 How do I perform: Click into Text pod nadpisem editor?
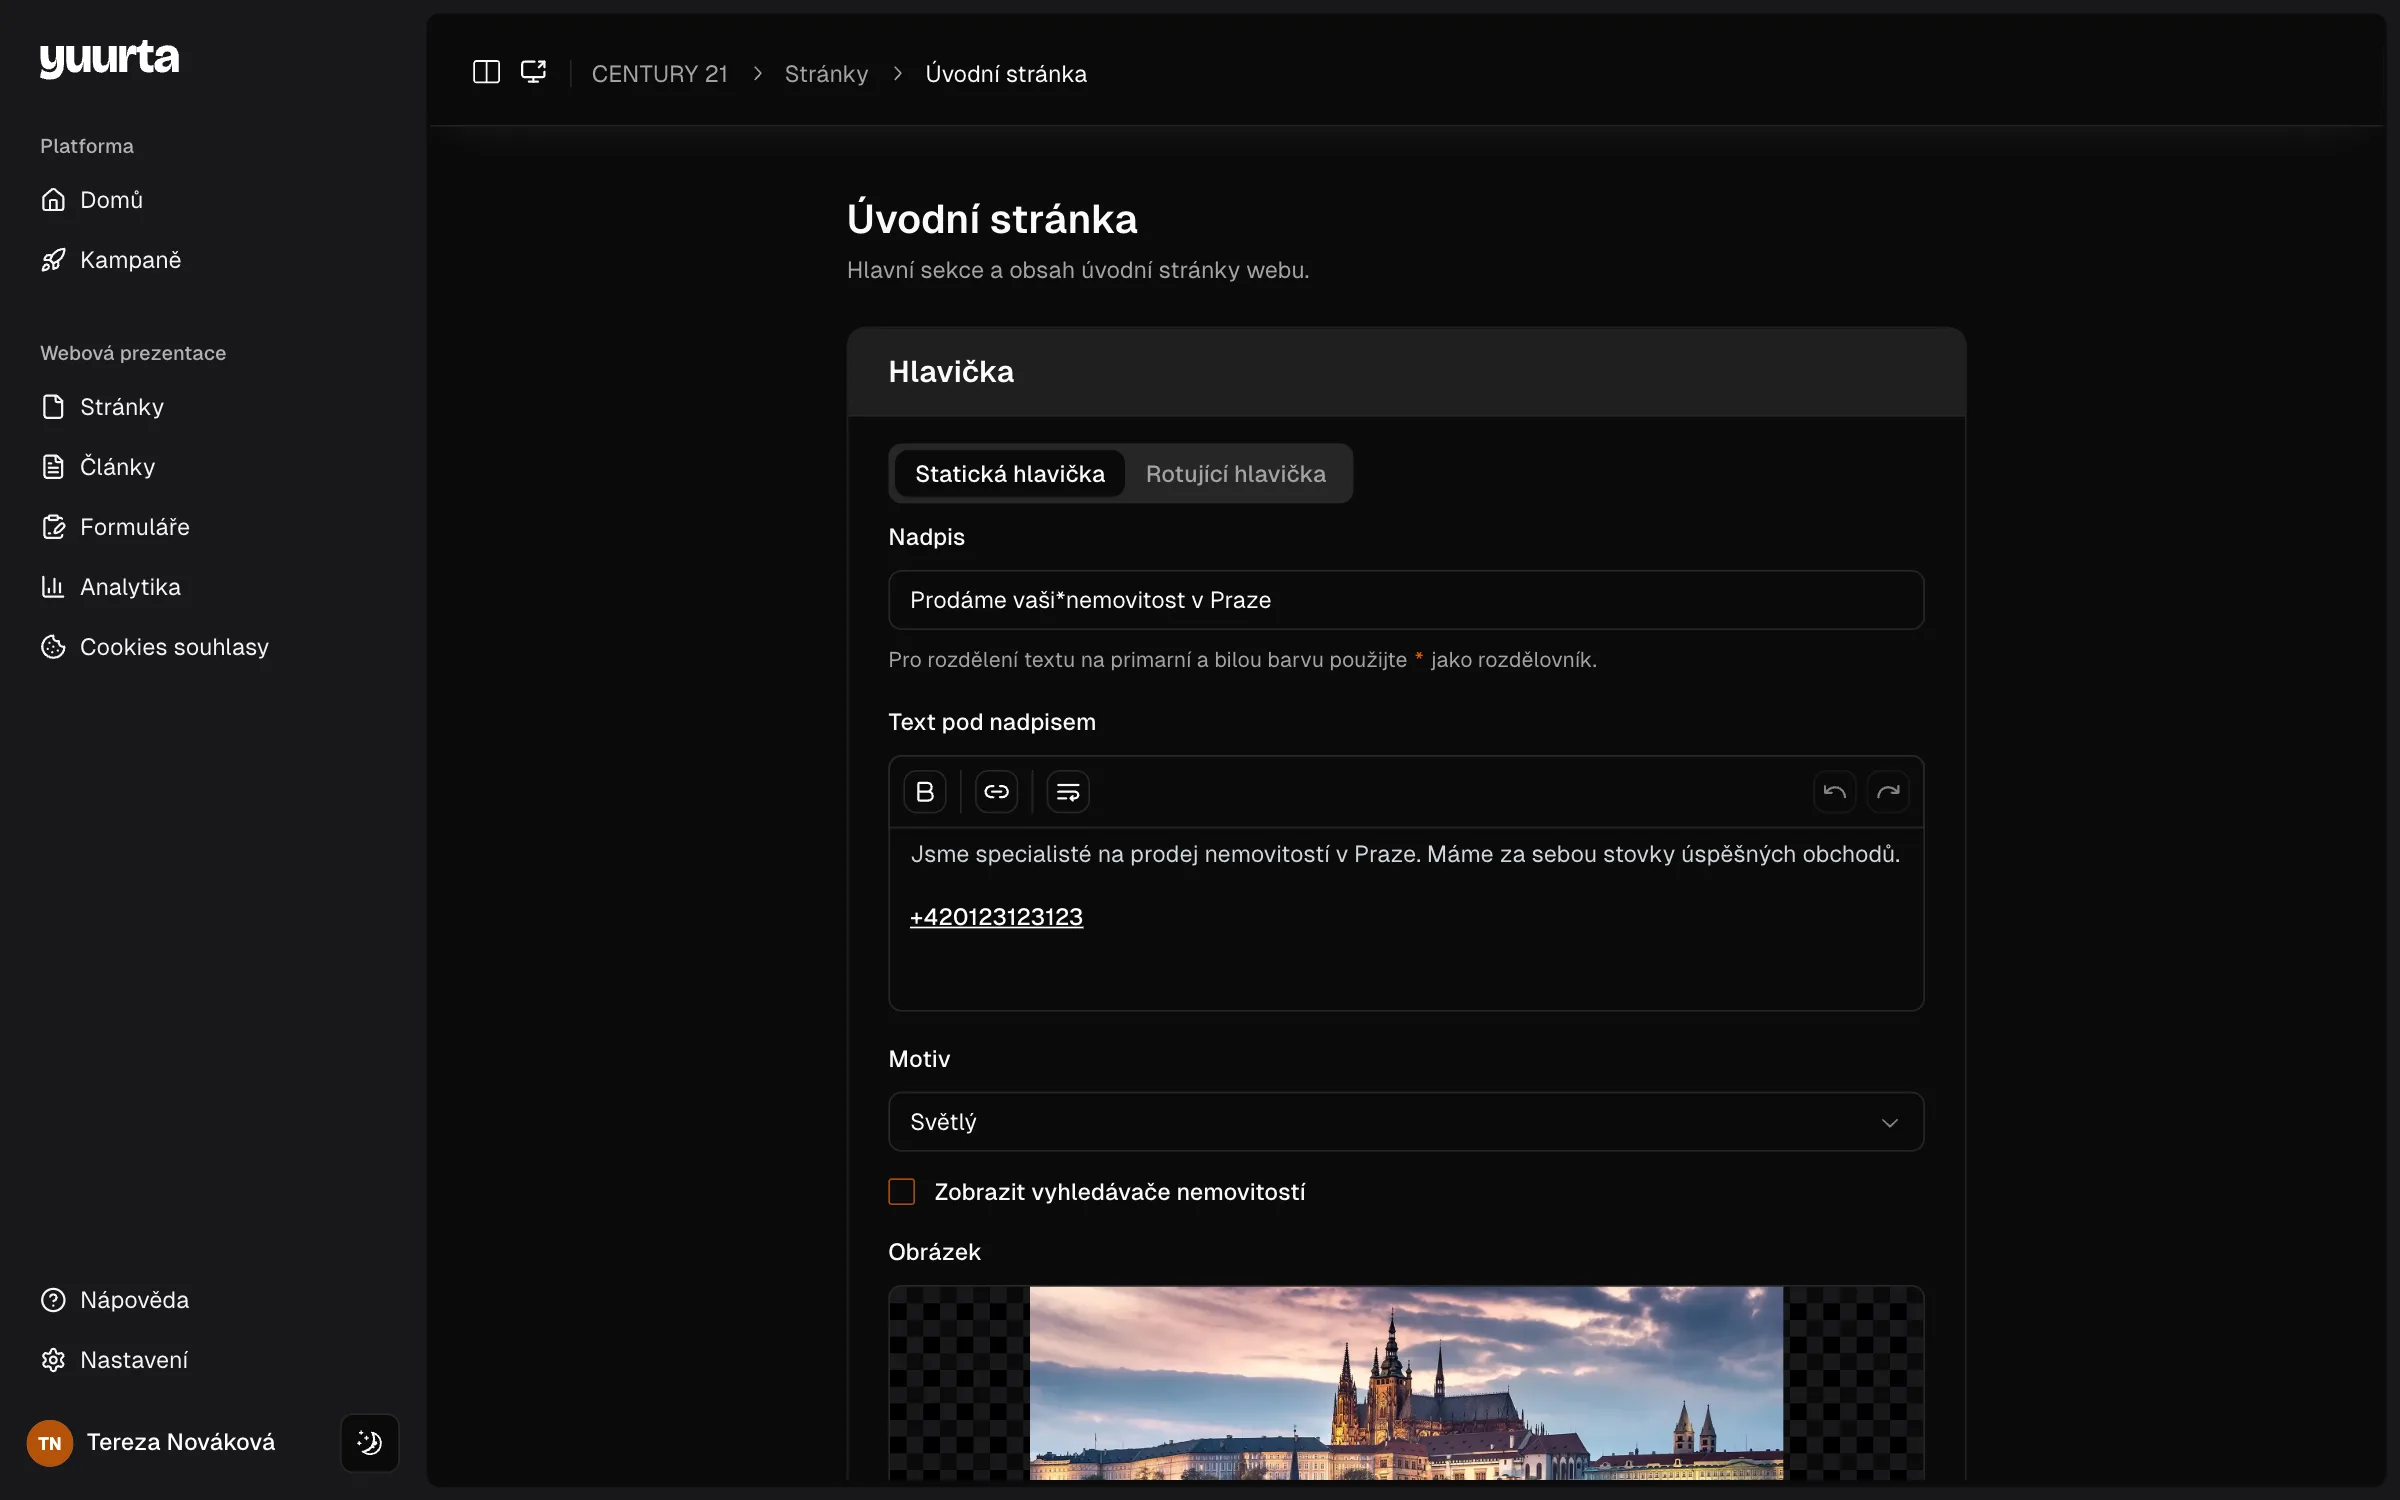tap(1406, 918)
